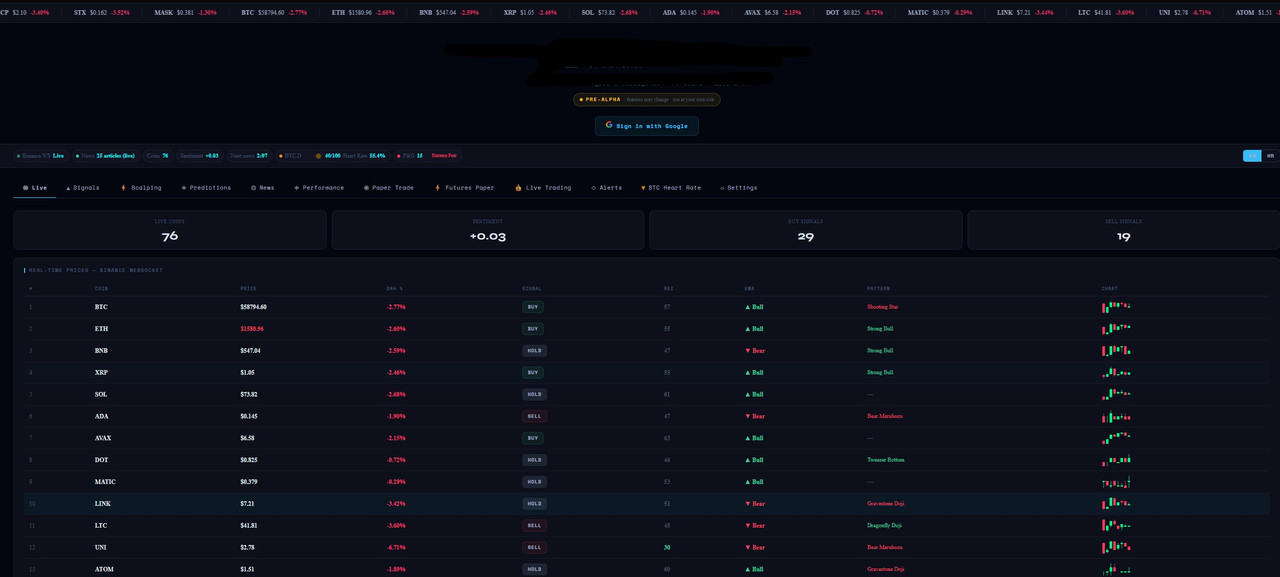Click the PRE-ALPHA warning badge
1280x577 pixels.
coord(647,100)
